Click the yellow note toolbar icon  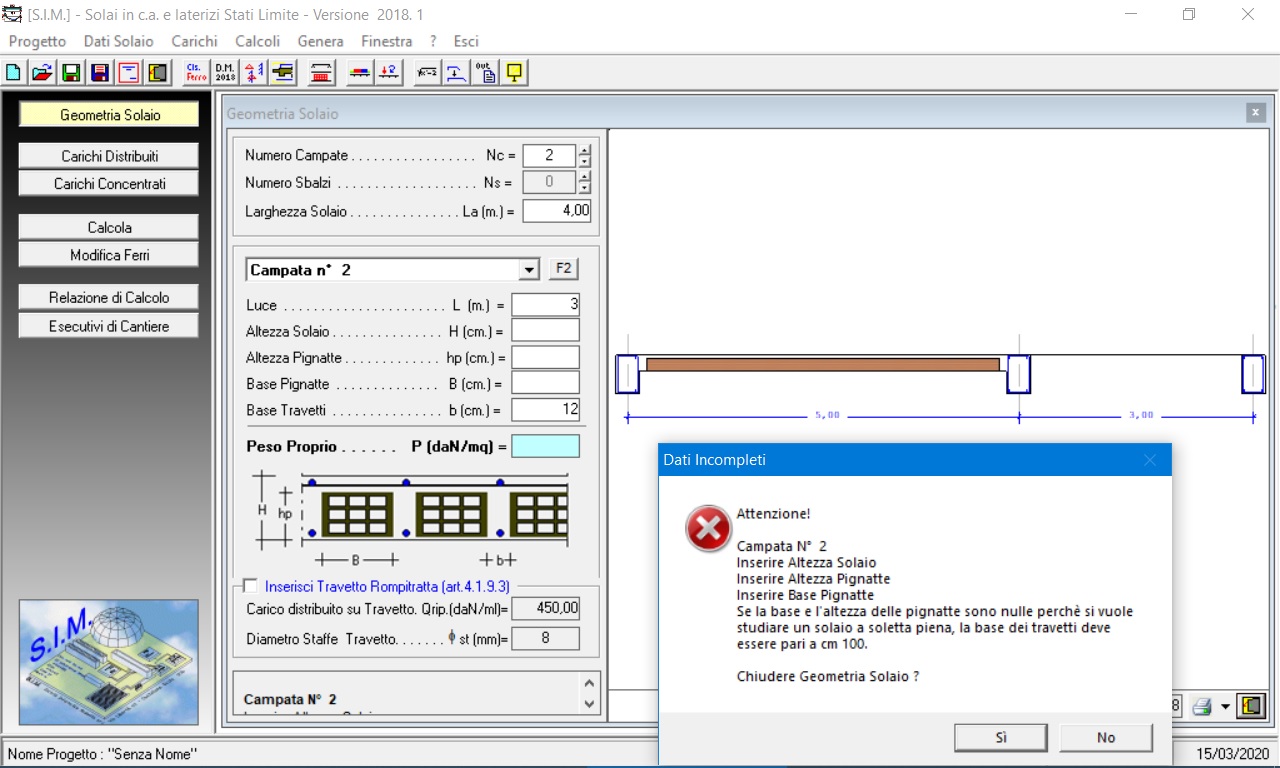click(x=515, y=72)
